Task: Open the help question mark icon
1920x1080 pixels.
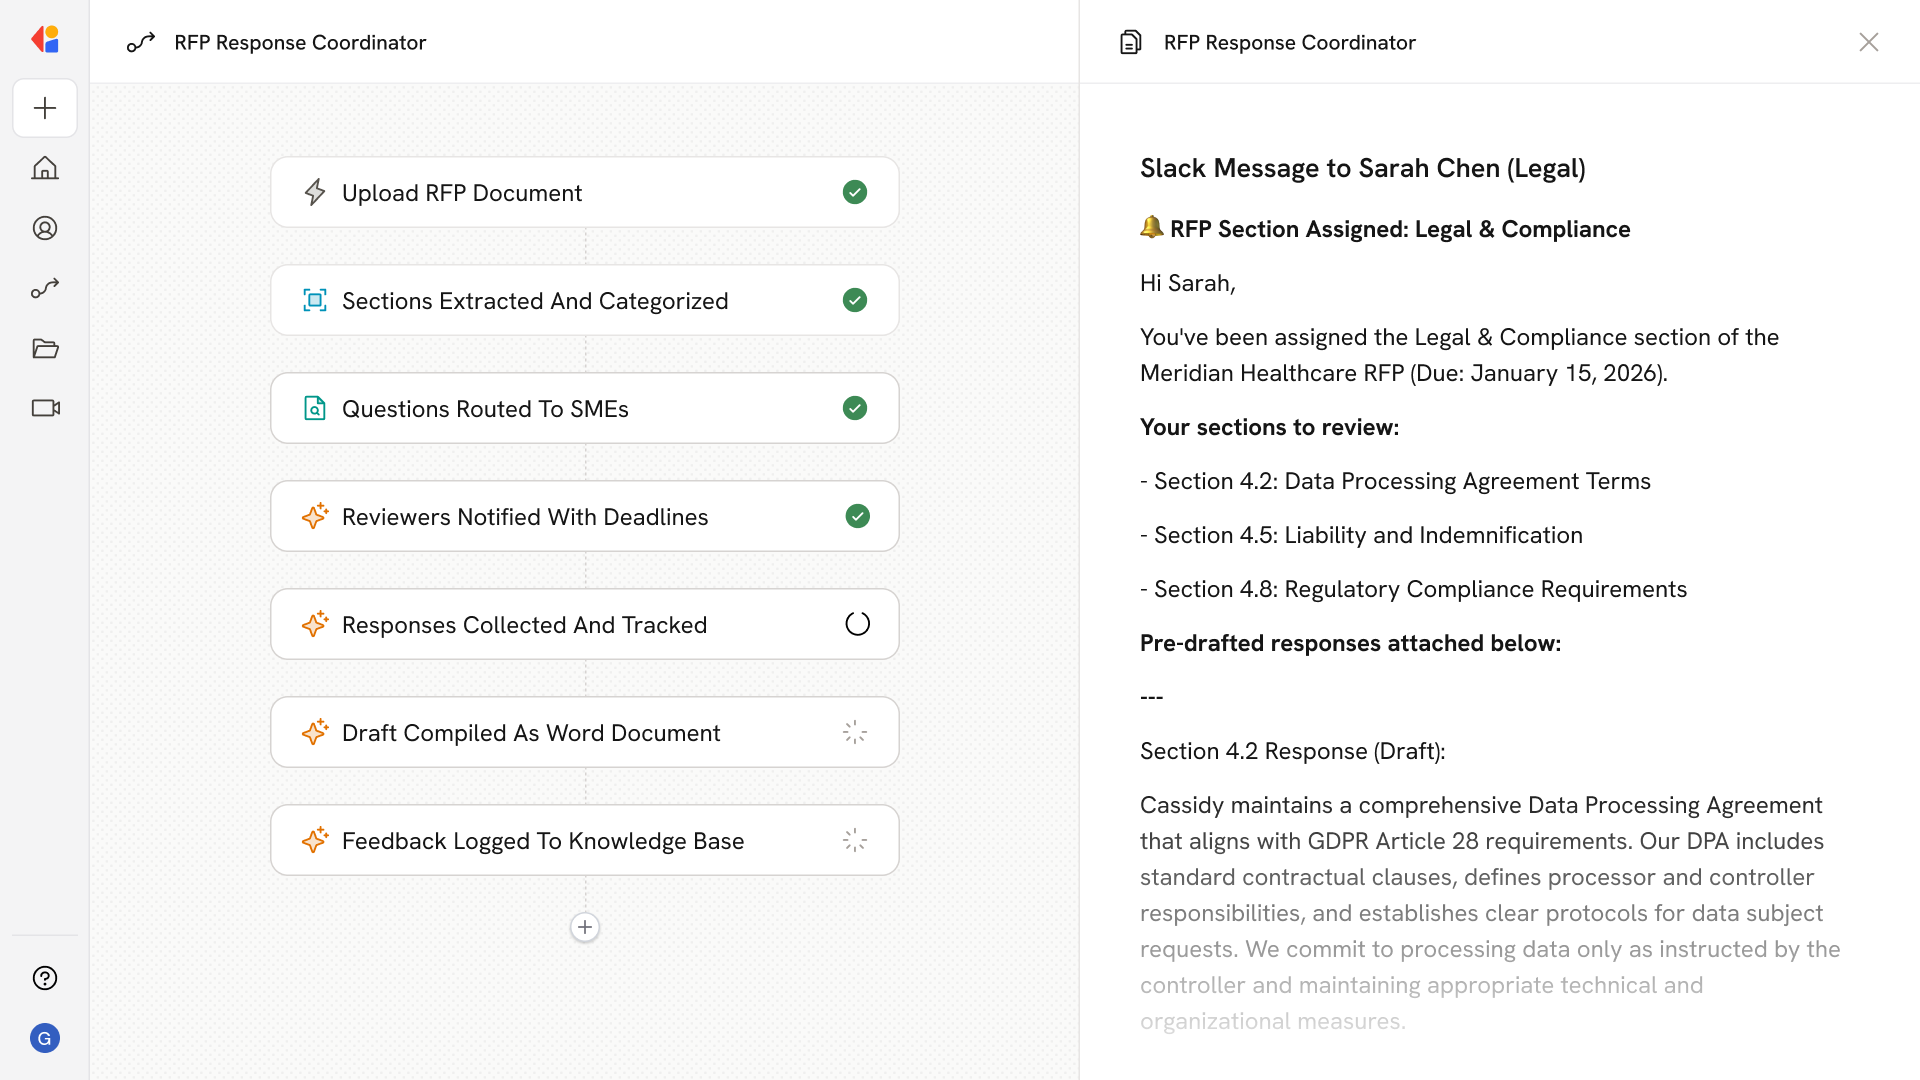Action: click(45, 978)
